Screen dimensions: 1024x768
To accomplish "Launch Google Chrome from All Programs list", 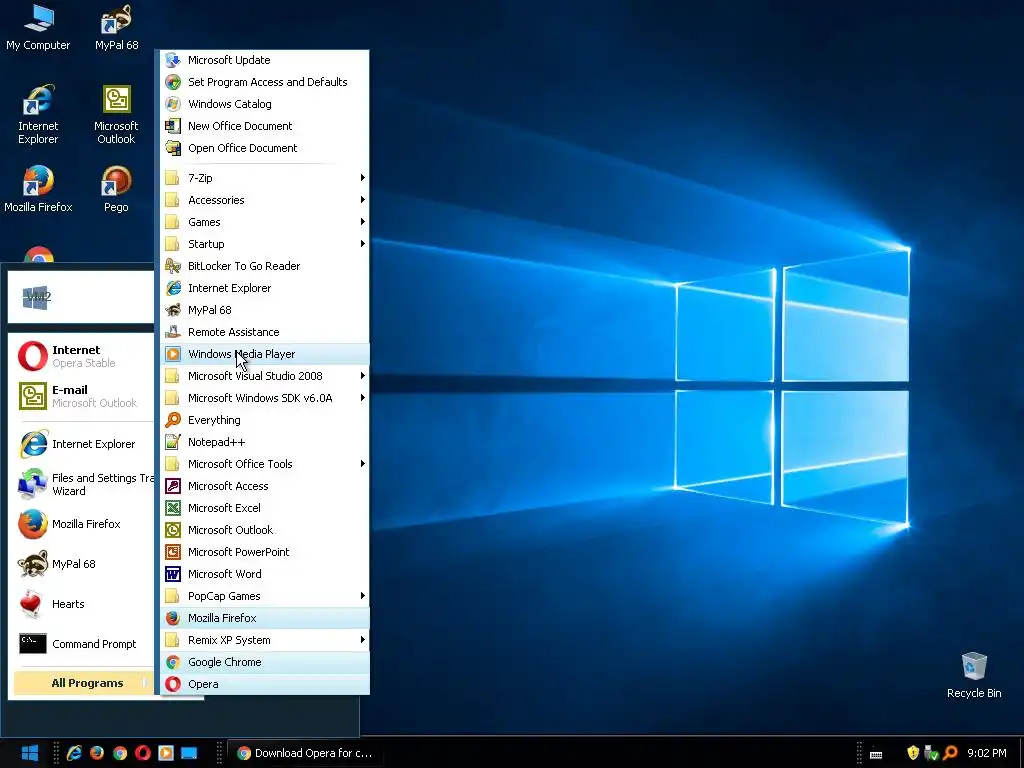I will click(x=265, y=662).
